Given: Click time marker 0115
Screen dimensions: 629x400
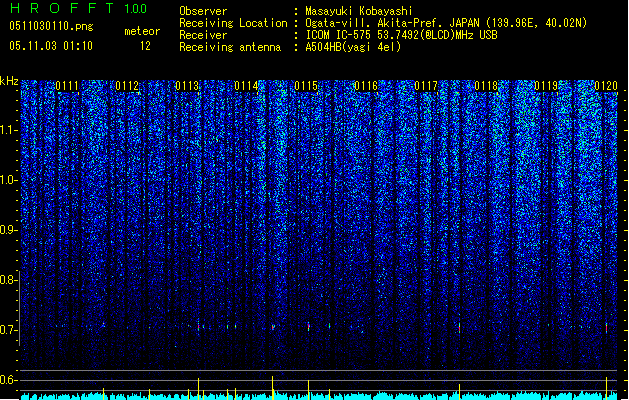Looking at the screenshot, I should 306,86.
